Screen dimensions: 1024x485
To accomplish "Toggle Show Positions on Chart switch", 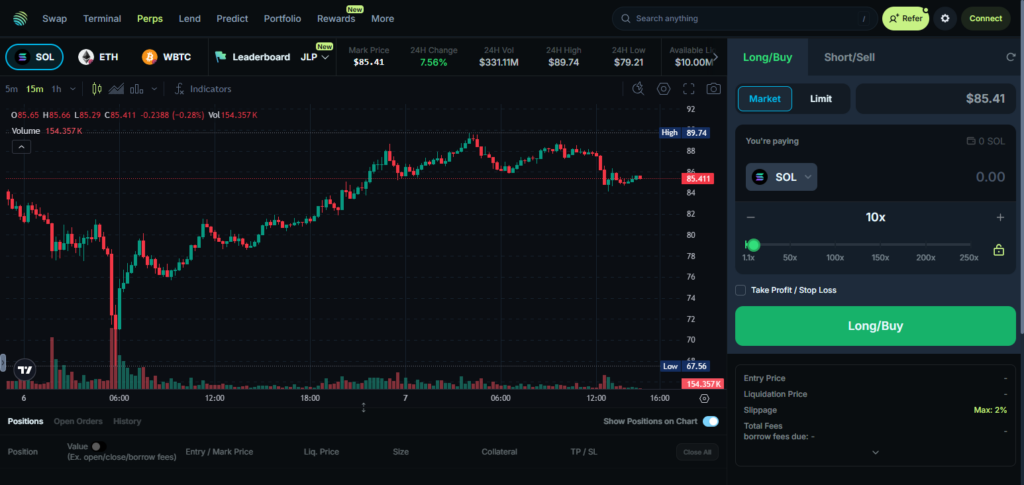I will [x=710, y=421].
